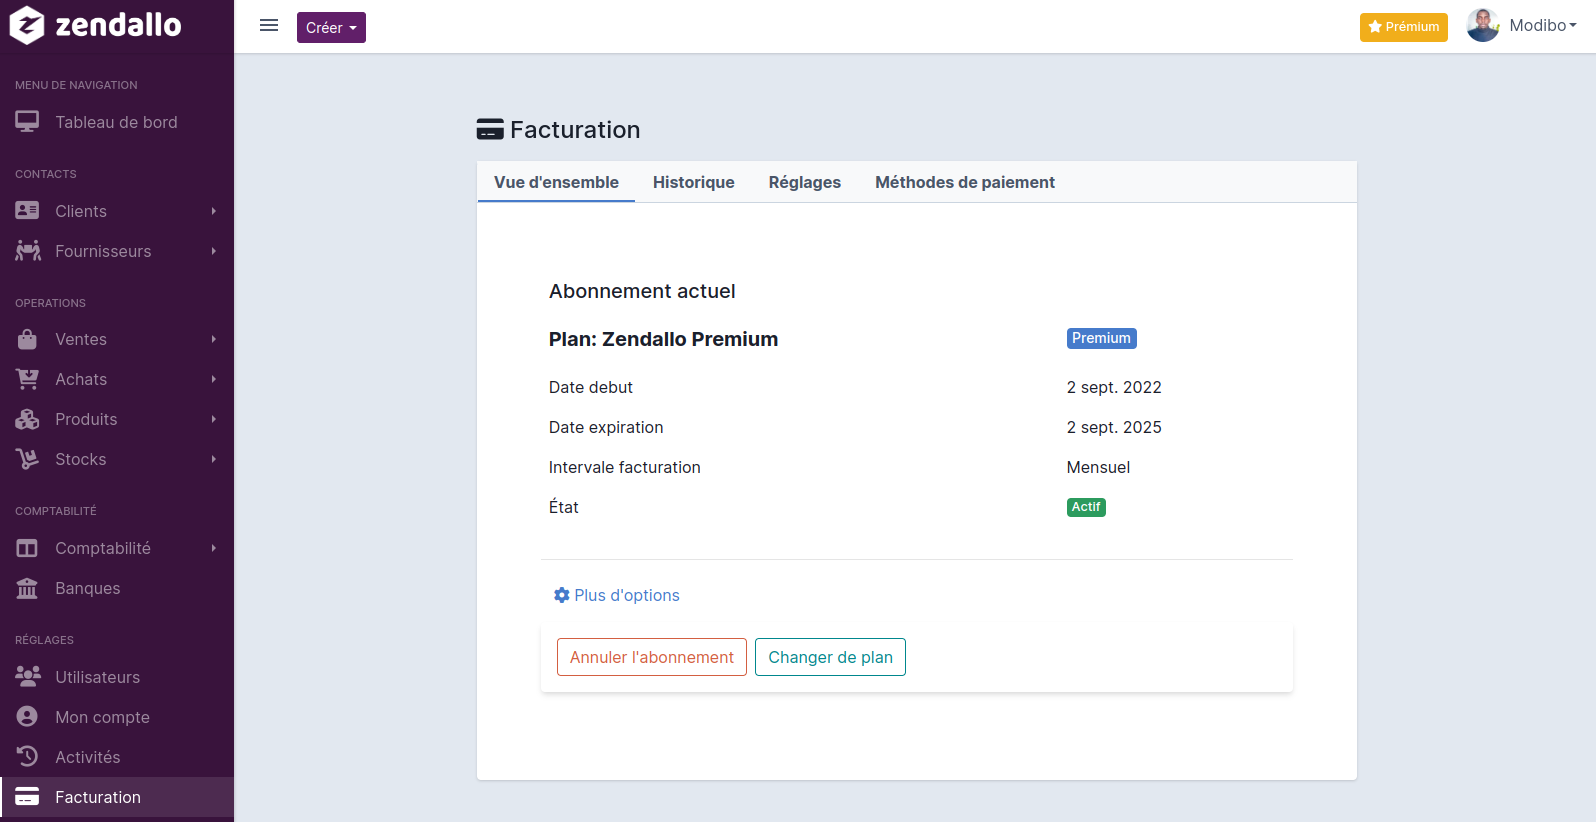Open the Modibo user dropdown
Viewport: 1596px width, 822px height.
pos(1543,26)
